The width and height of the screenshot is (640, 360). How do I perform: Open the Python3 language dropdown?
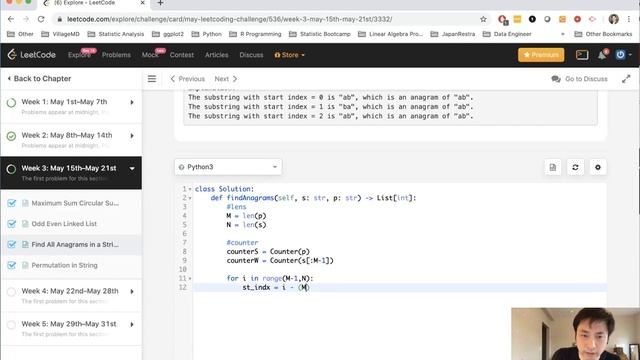click(x=228, y=167)
